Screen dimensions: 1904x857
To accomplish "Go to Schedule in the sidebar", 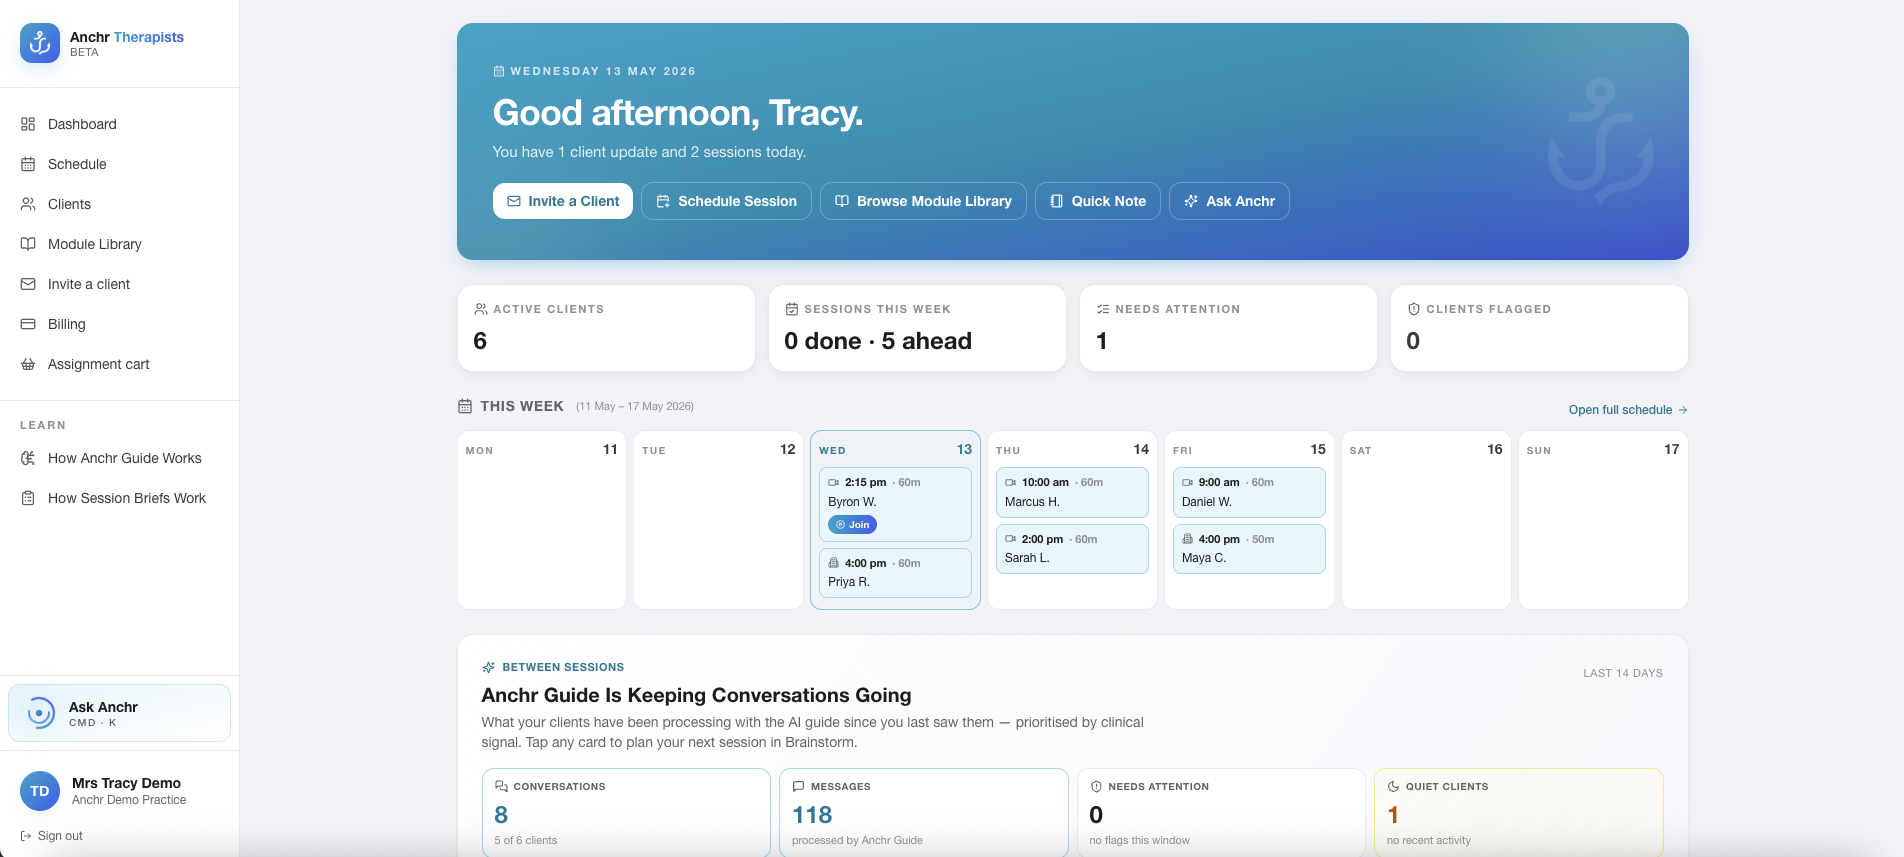I will [119, 164].
